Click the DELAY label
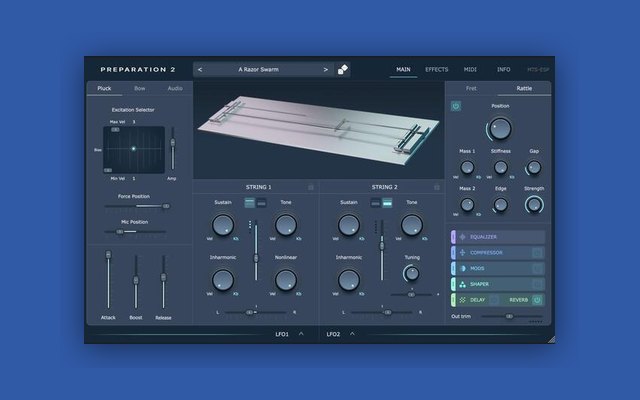Screen dimensions: 640x400 pos(478,300)
